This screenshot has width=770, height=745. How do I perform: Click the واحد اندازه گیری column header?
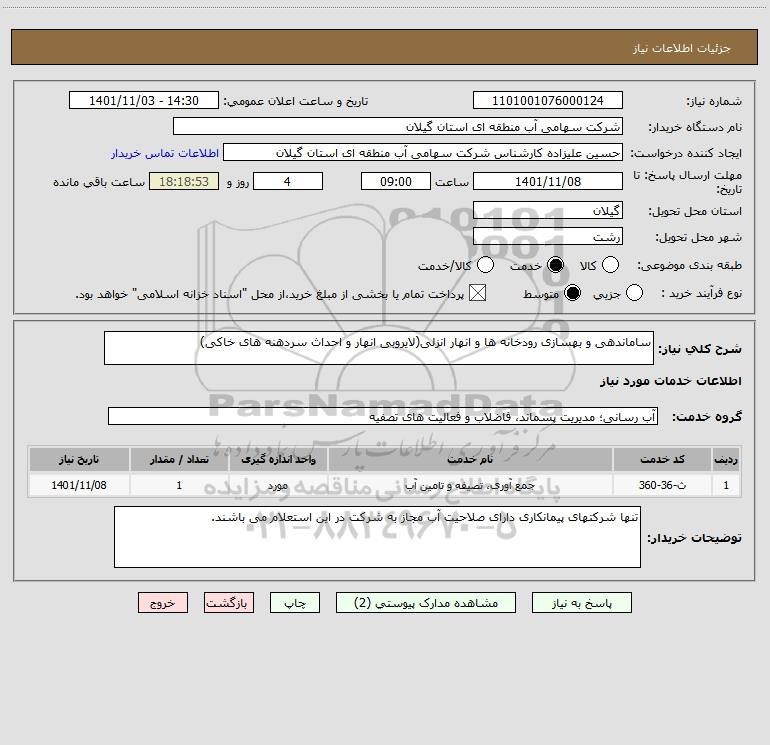coord(278,460)
